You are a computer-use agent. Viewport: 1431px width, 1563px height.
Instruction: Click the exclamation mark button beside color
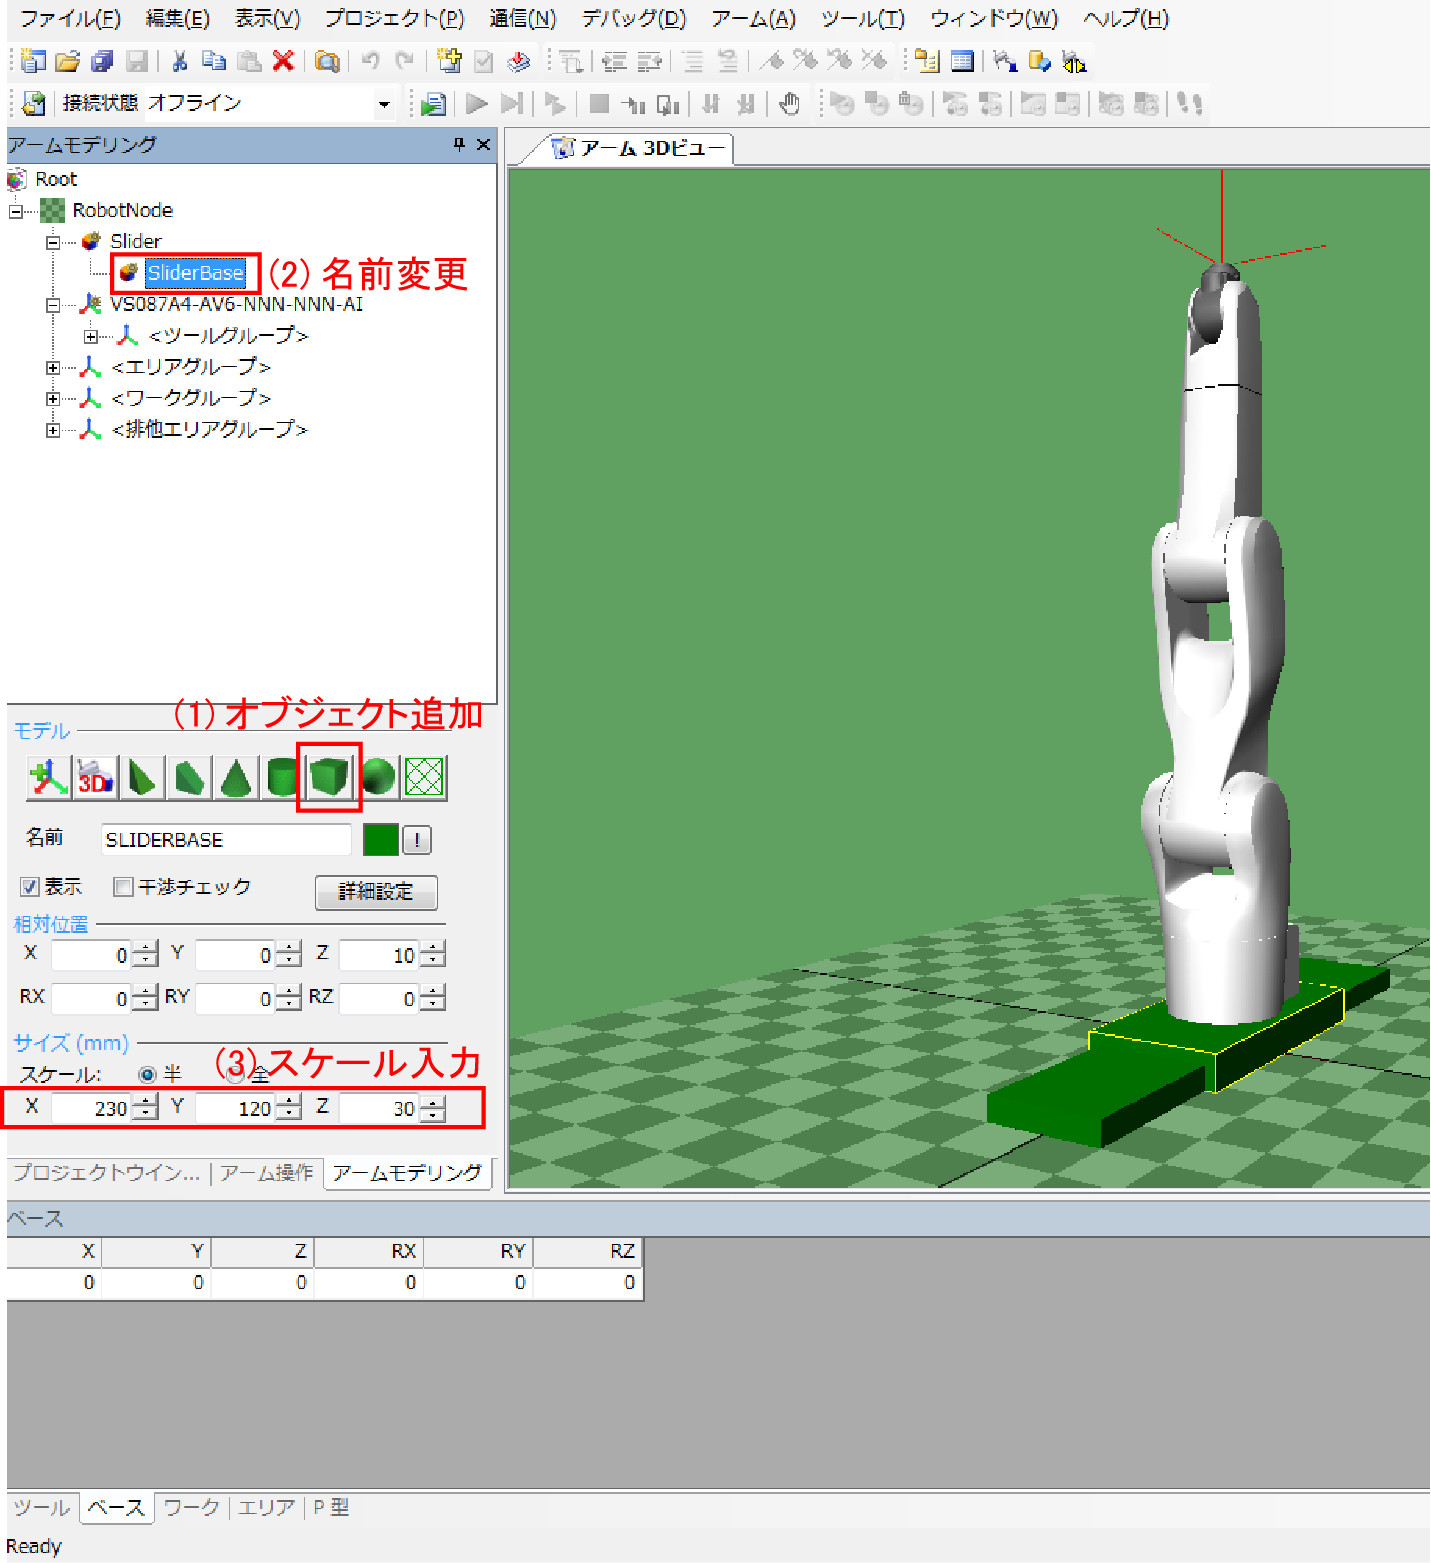[x=417, y=840]
